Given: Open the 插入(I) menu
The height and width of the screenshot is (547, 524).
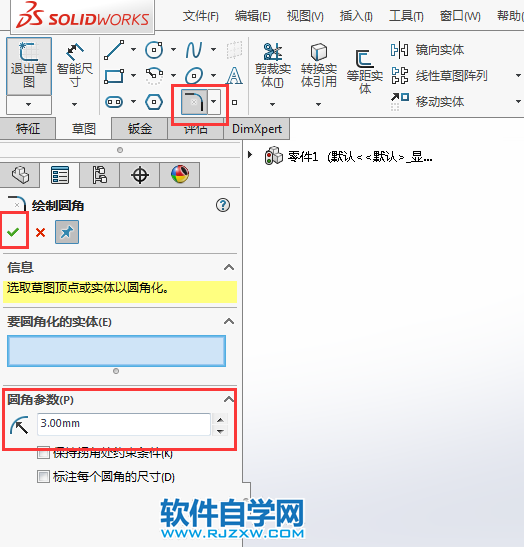Looking at the screenshot, I should click(x=356, y=16).
